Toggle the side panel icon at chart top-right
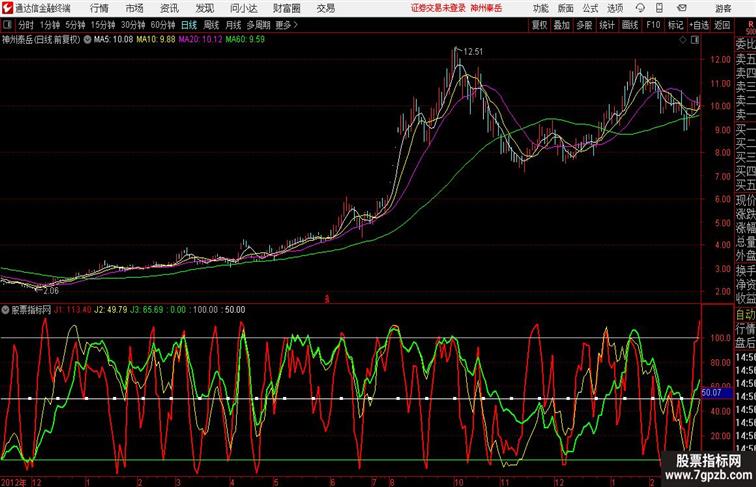This screenshot has height=487, width=756. tap(695, 40)
